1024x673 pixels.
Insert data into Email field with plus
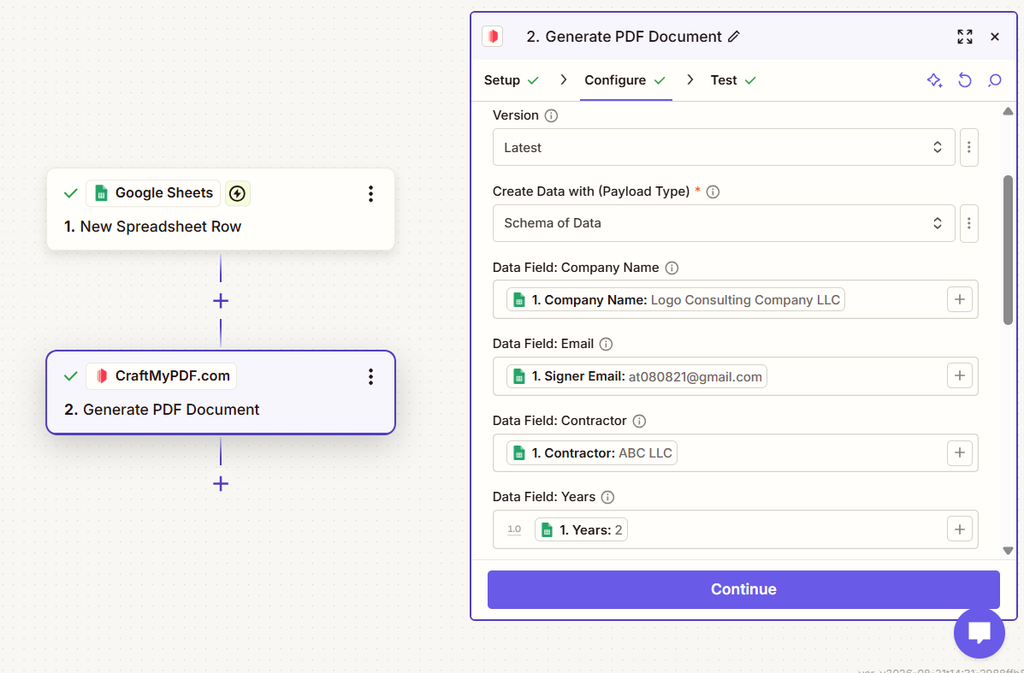click(959, 375)
